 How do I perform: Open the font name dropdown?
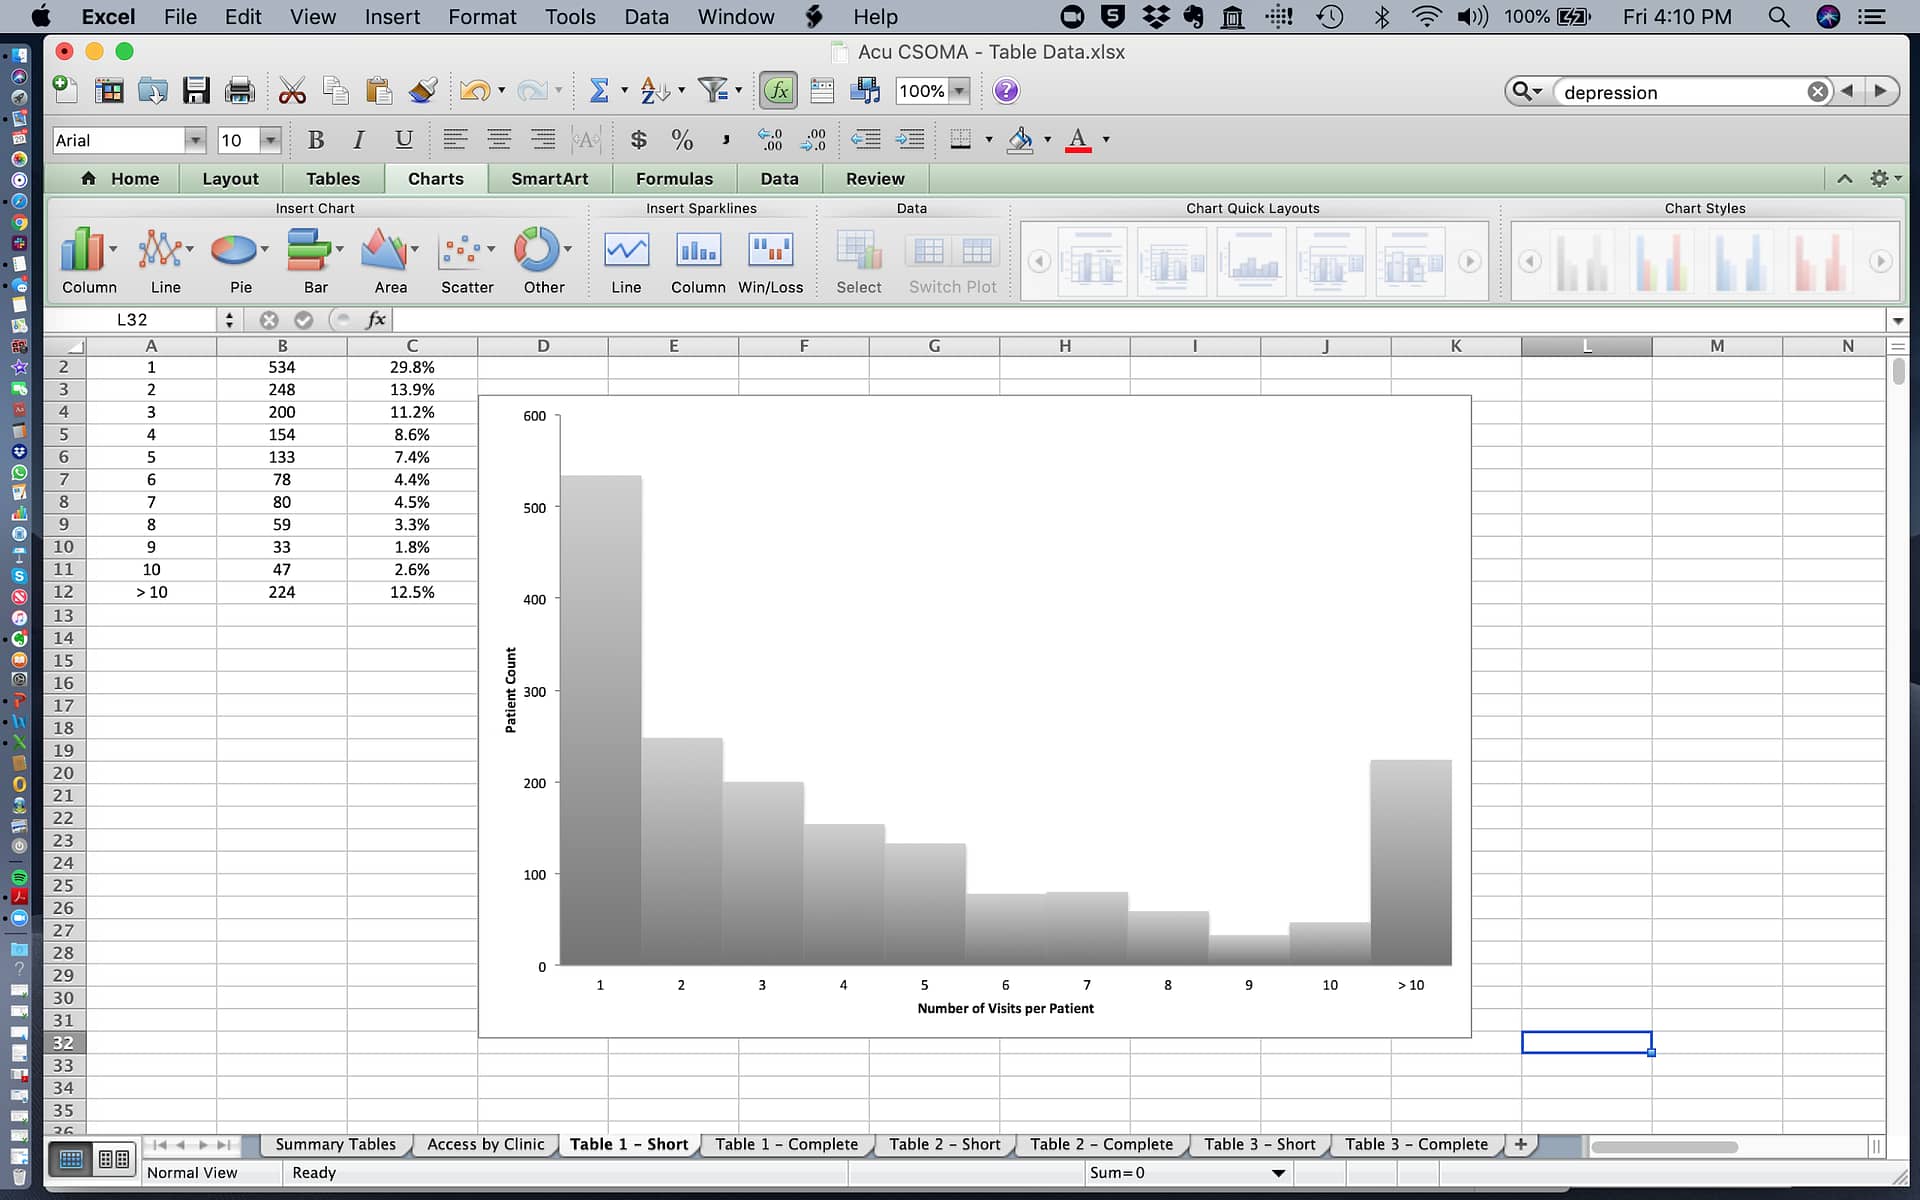point(196,140)
